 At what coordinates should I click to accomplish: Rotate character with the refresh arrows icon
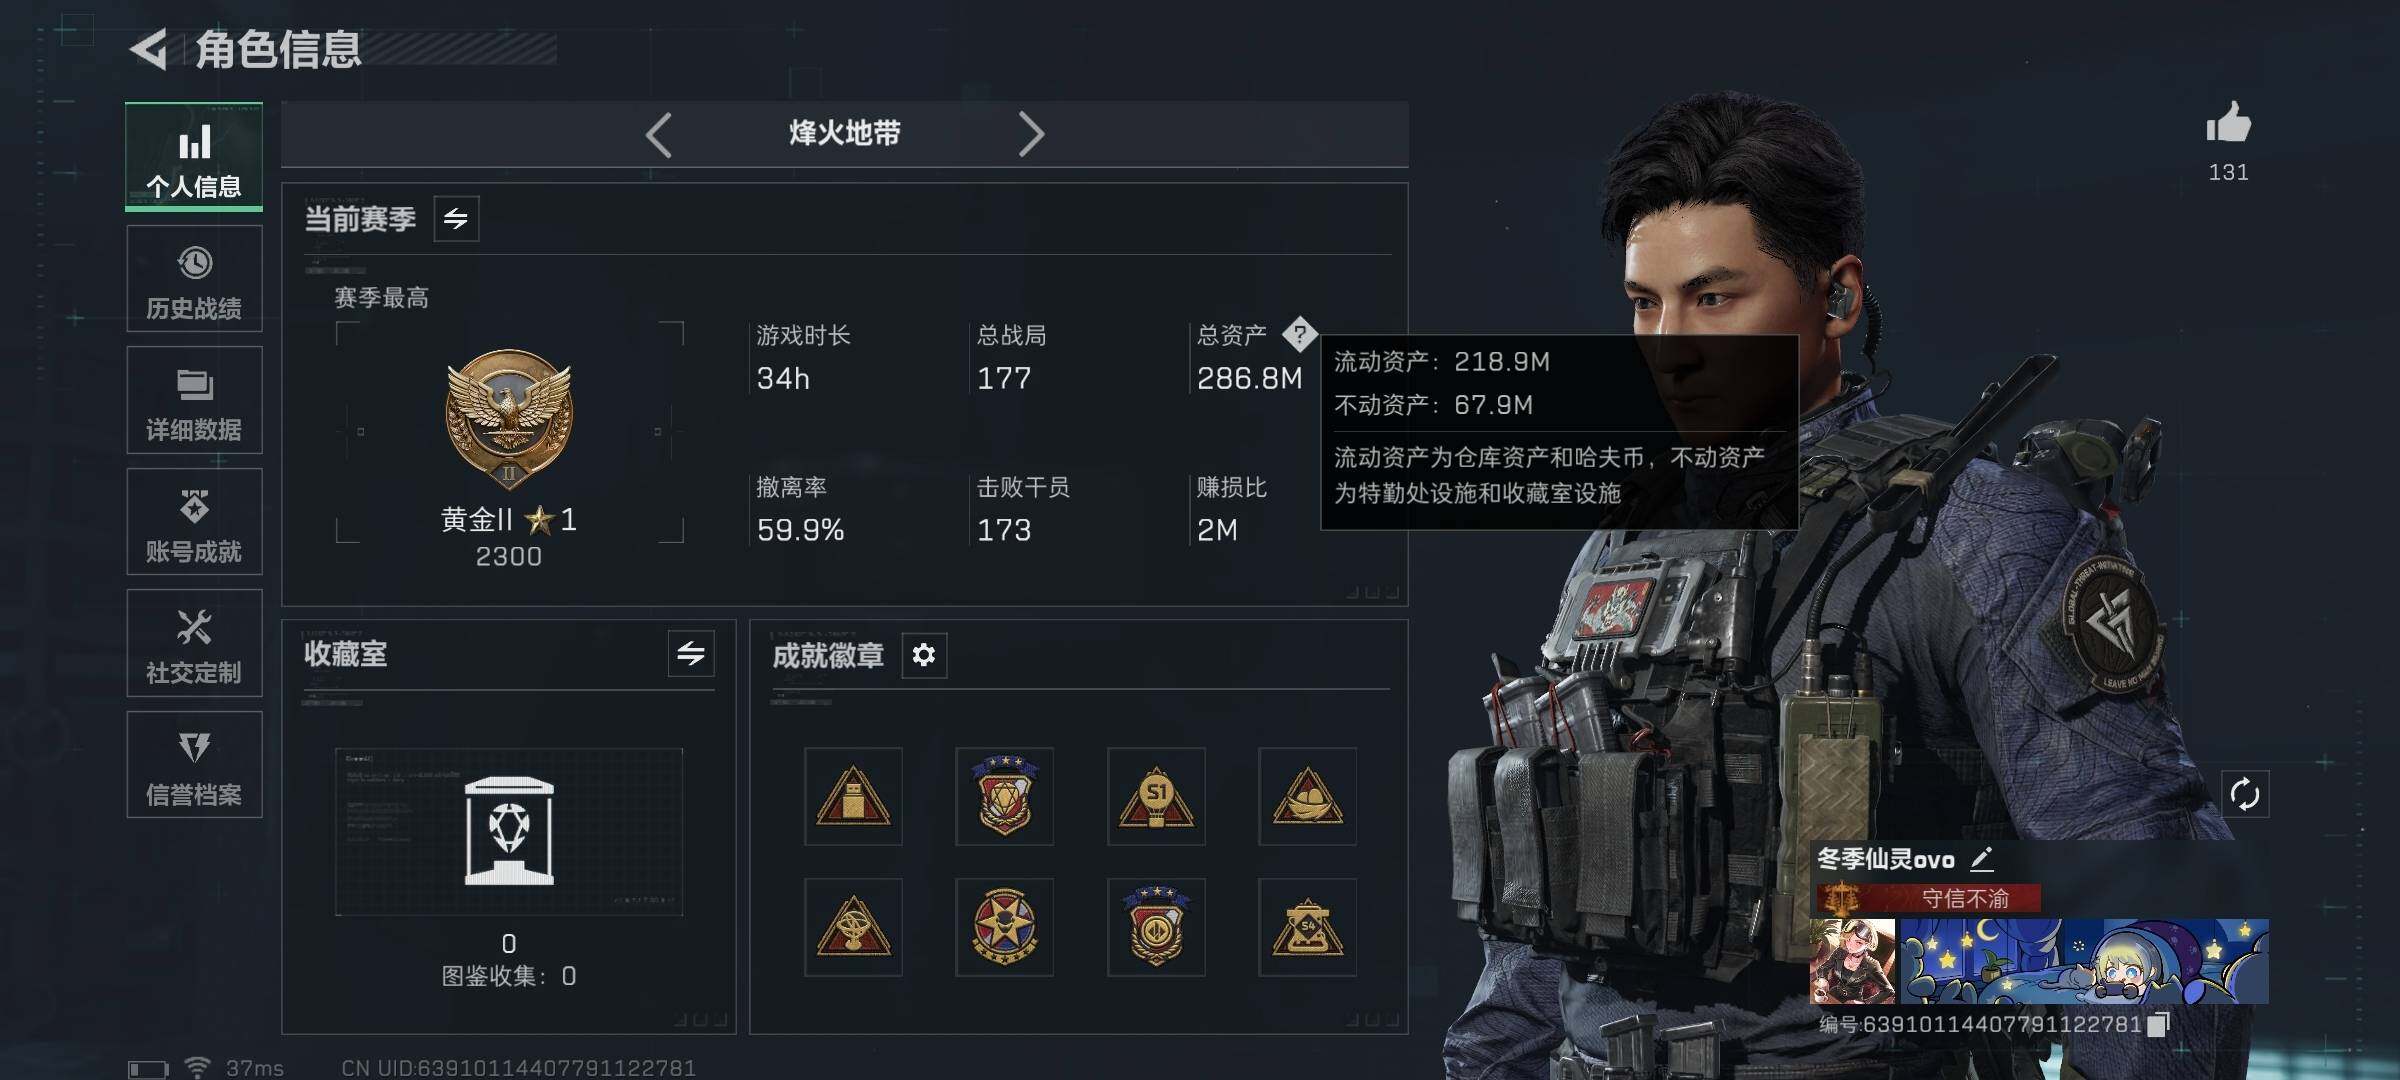(x=2245, y=794)
